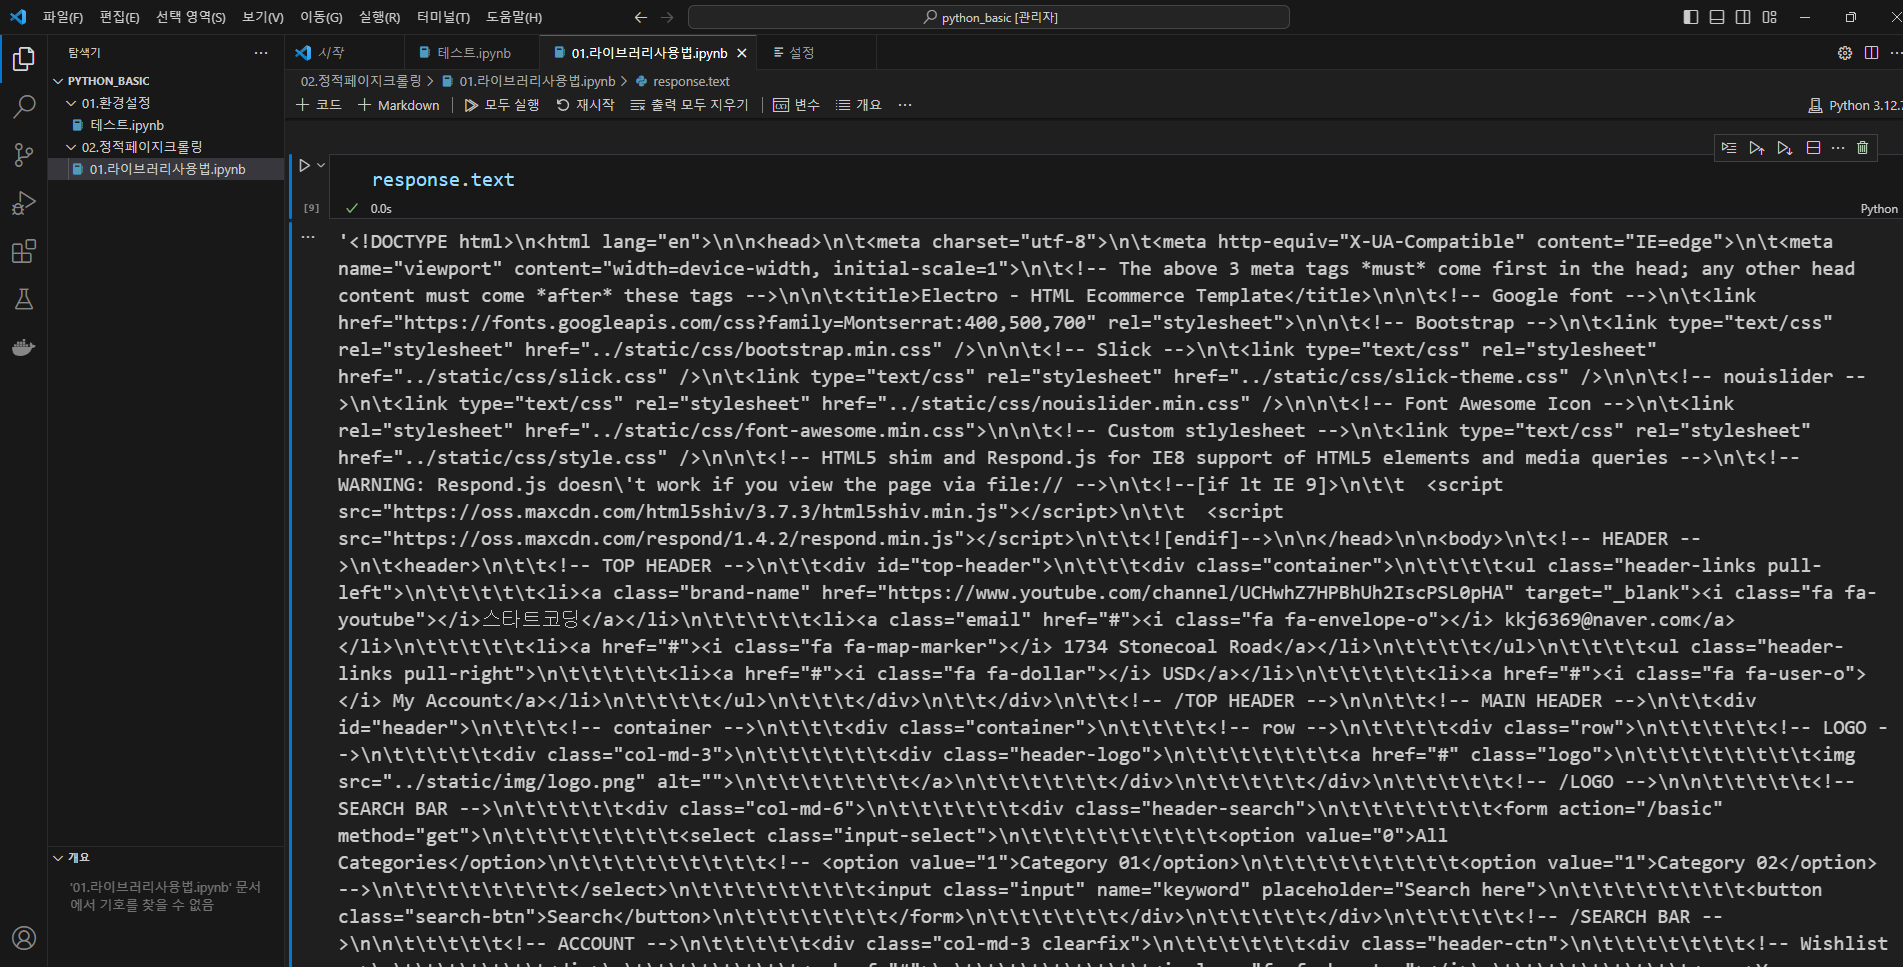Execute cell and cells below
This screenshot has width=1903, height=967.
click(1785, 148)
